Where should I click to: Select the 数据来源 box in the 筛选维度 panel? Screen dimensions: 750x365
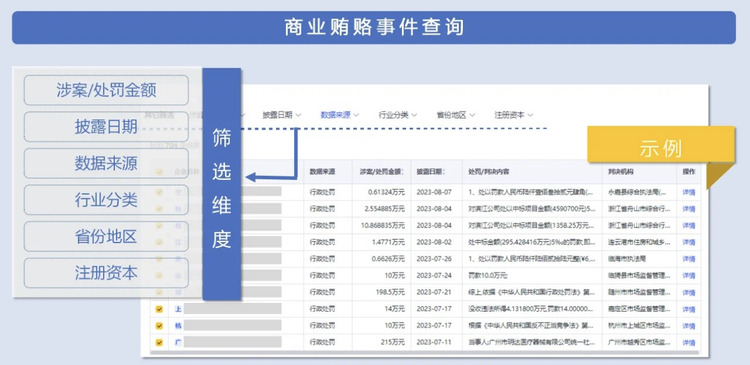106,163
